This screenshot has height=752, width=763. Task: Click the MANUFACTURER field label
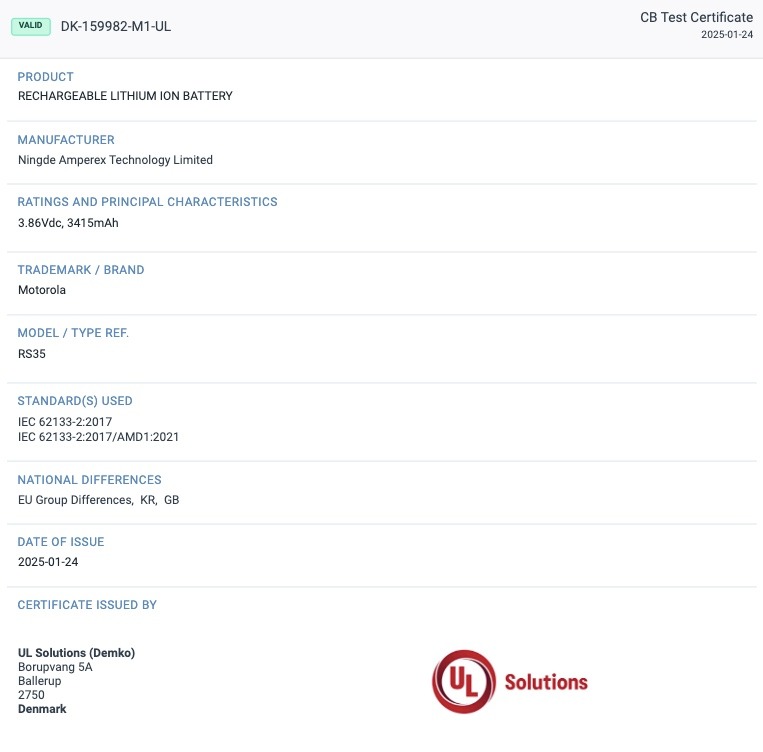pos(66,140)
